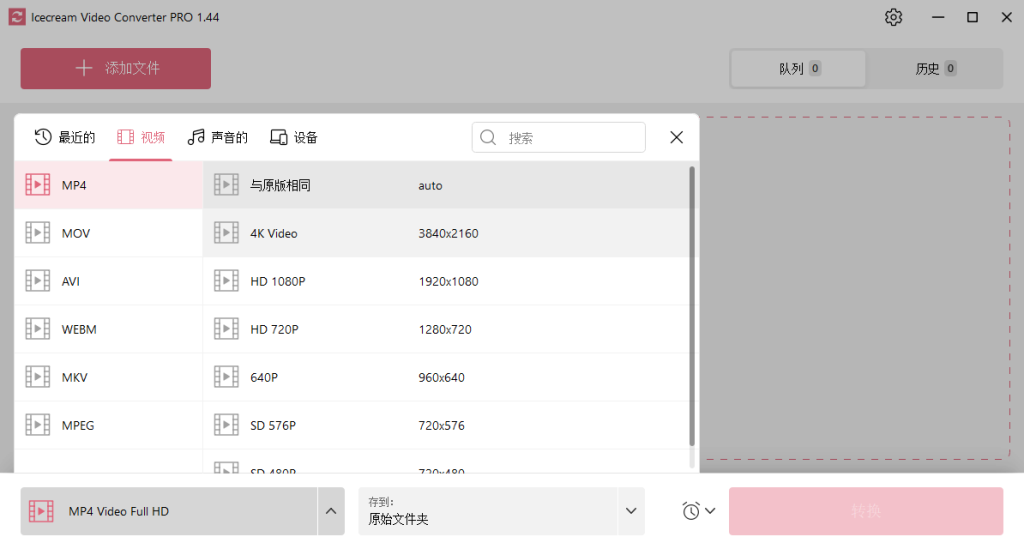
Task: Click the icon beside HD 1080P
Action: coord(227,281)
